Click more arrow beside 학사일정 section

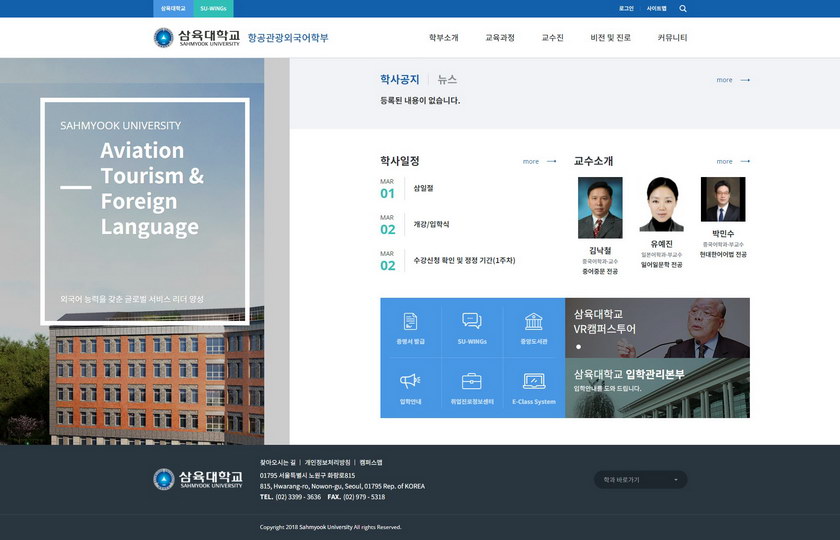point(539,161)
